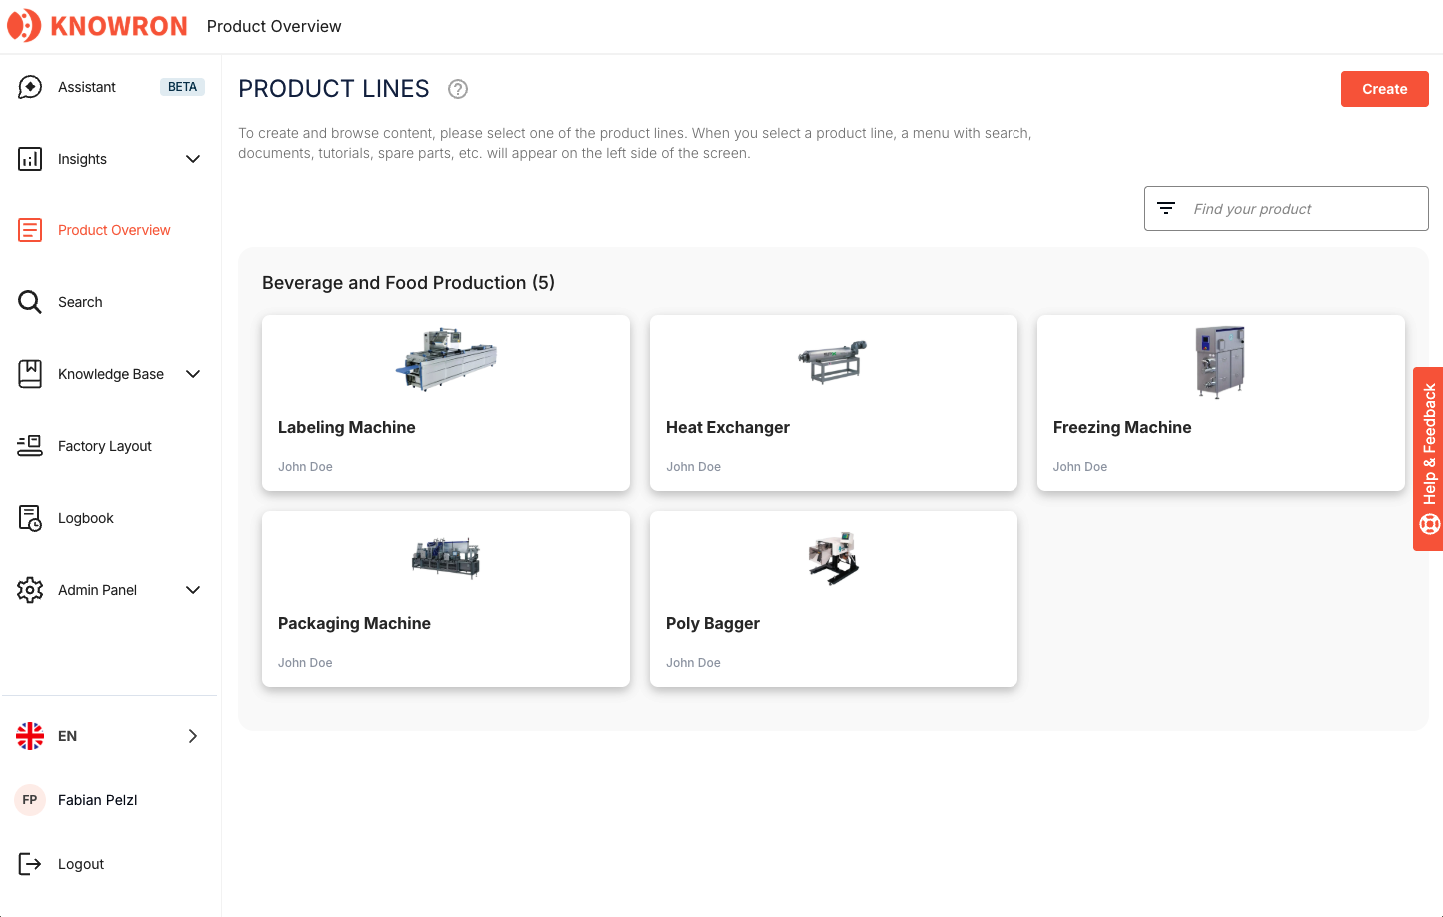
Task: Open the Freezing Machine thumbnail image
Action: pos(1221,361)
